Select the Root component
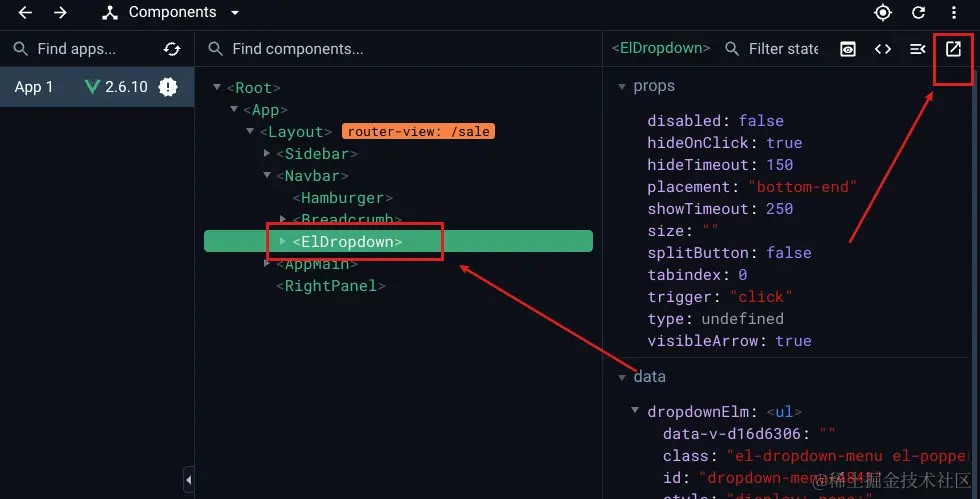 click(253, 88)
